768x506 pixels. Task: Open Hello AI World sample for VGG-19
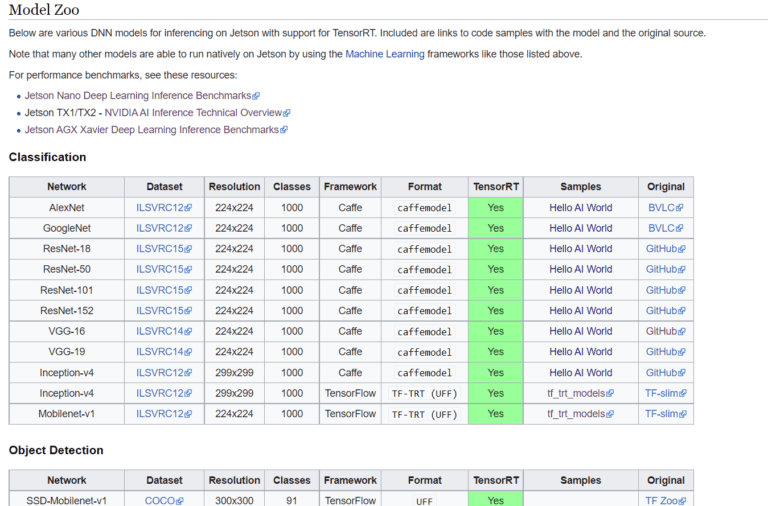pyautogui.click(x=580, y=352)
